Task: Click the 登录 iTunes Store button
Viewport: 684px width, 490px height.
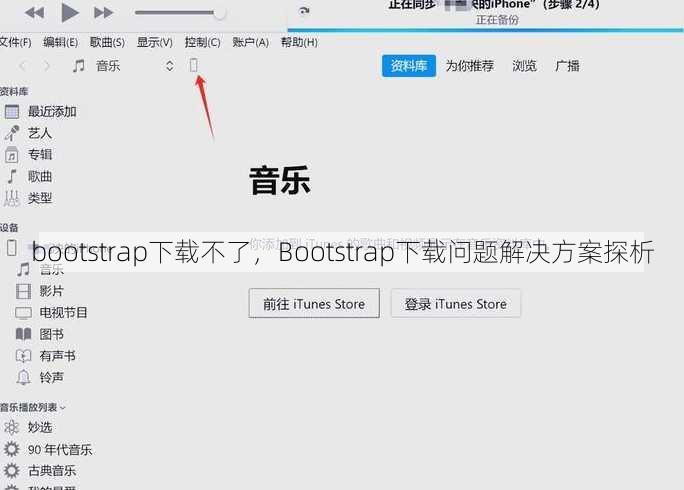Action: [455, 303]
